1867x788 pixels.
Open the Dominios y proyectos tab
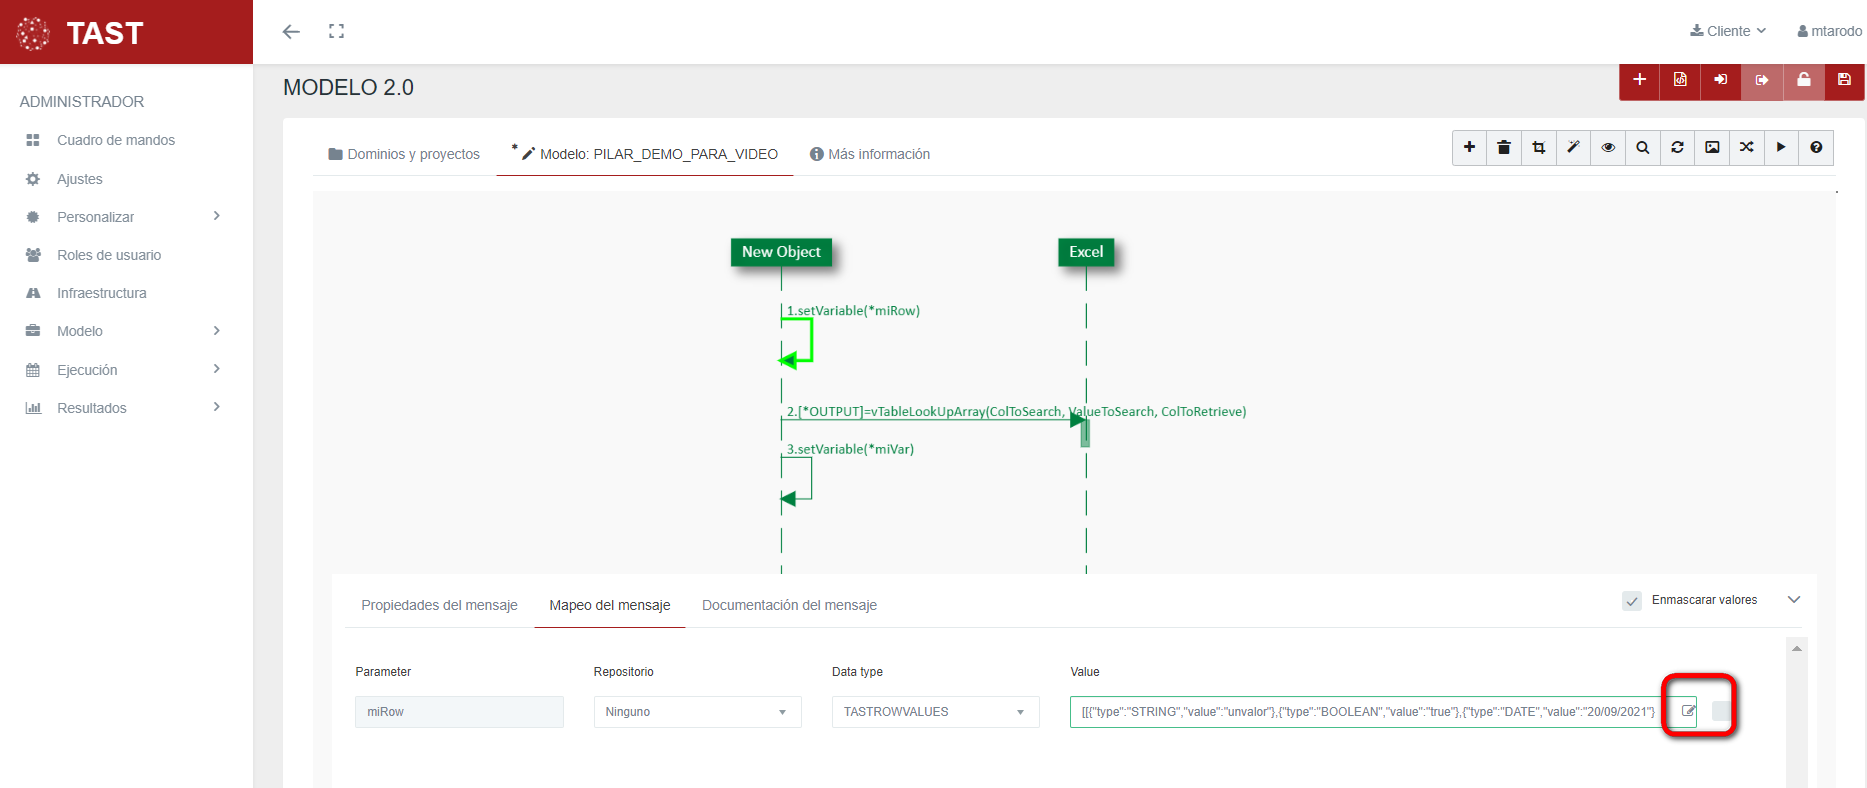[x=404, y=154]
